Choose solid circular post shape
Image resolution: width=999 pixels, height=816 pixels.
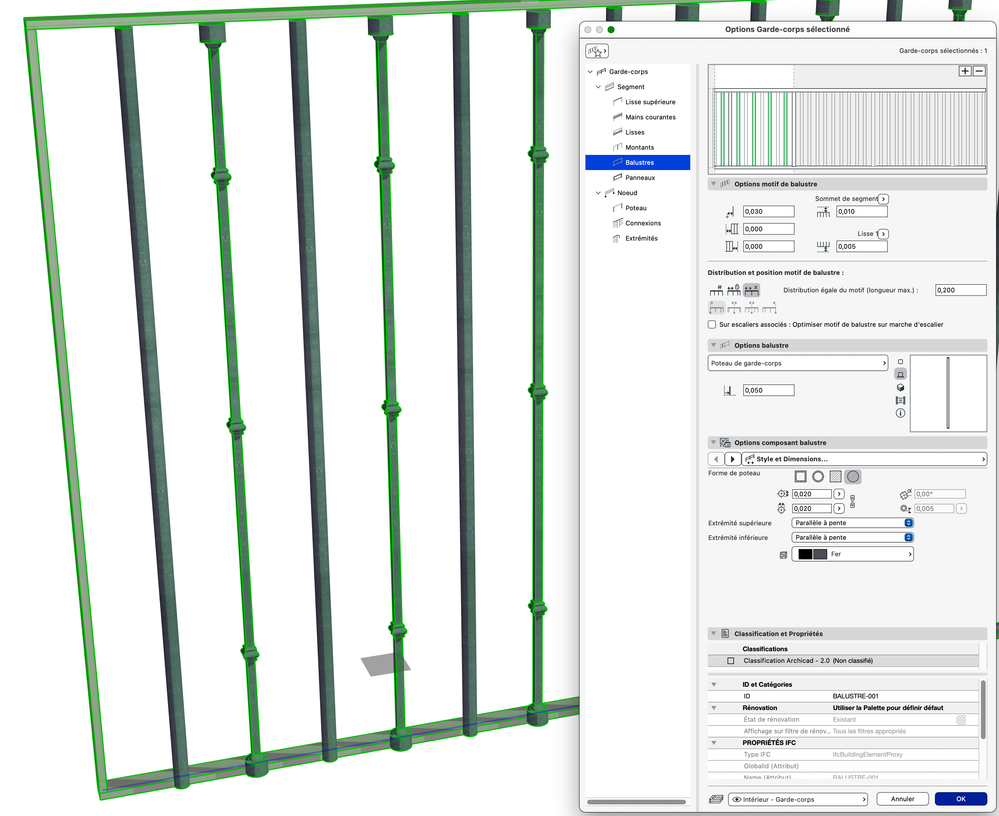tap(853, 476)
